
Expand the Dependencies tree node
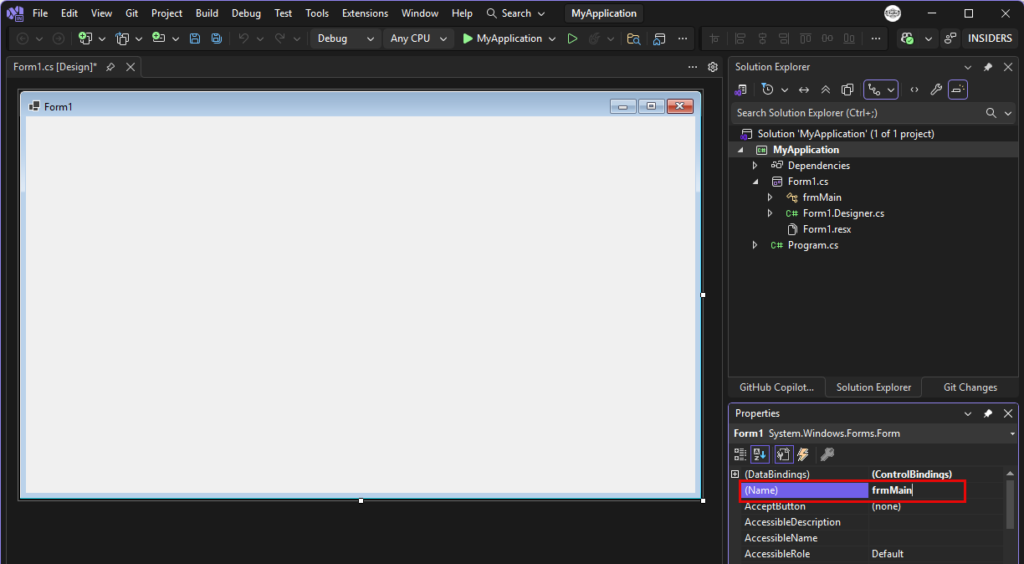pos(756,166)
